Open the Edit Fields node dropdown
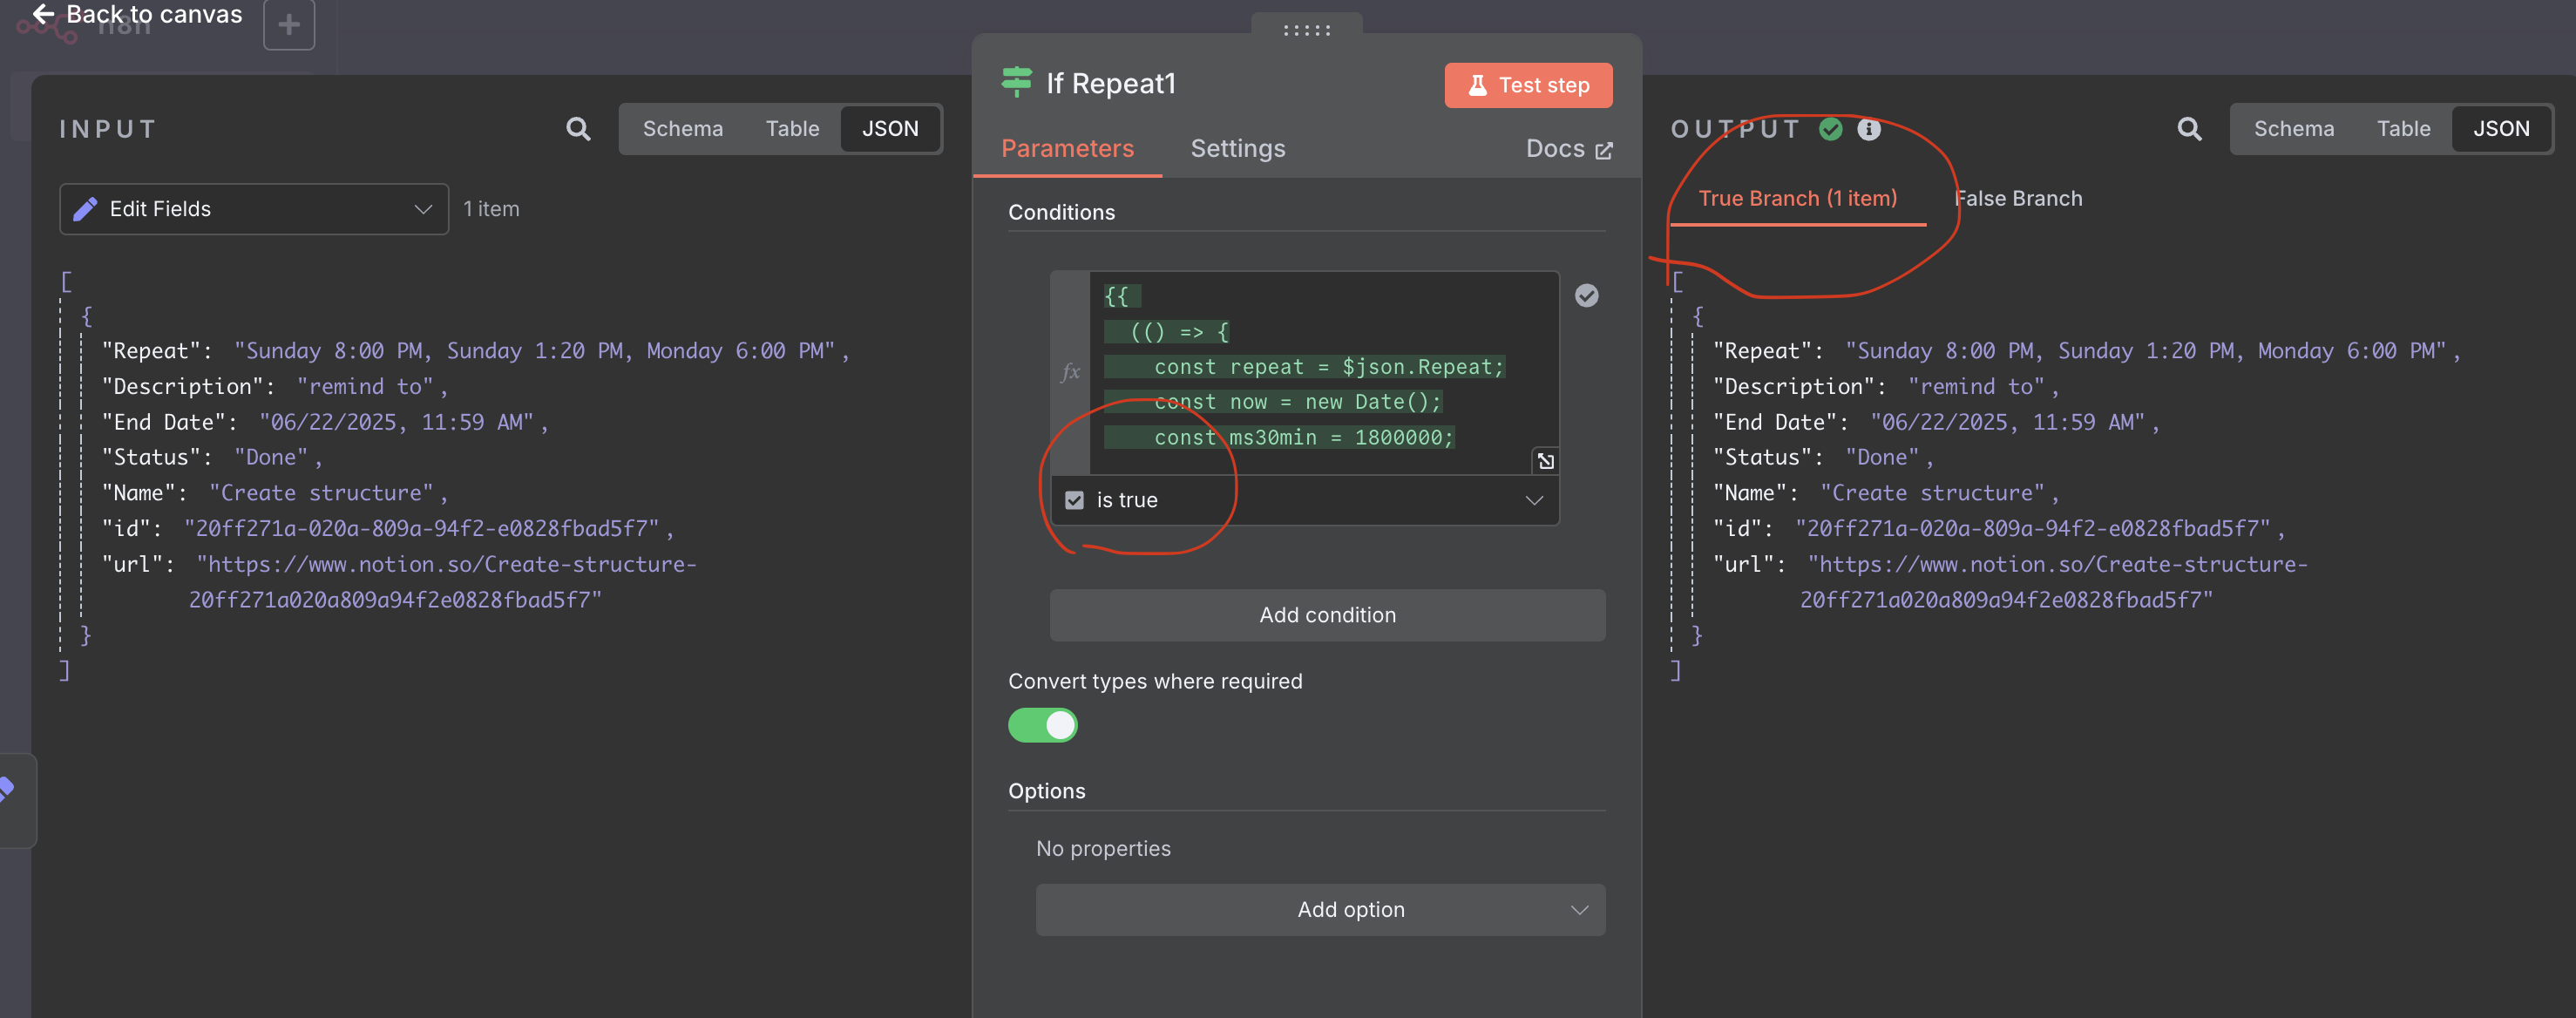The height and width of the screenshot is (1018, 2576). point(254,209)
